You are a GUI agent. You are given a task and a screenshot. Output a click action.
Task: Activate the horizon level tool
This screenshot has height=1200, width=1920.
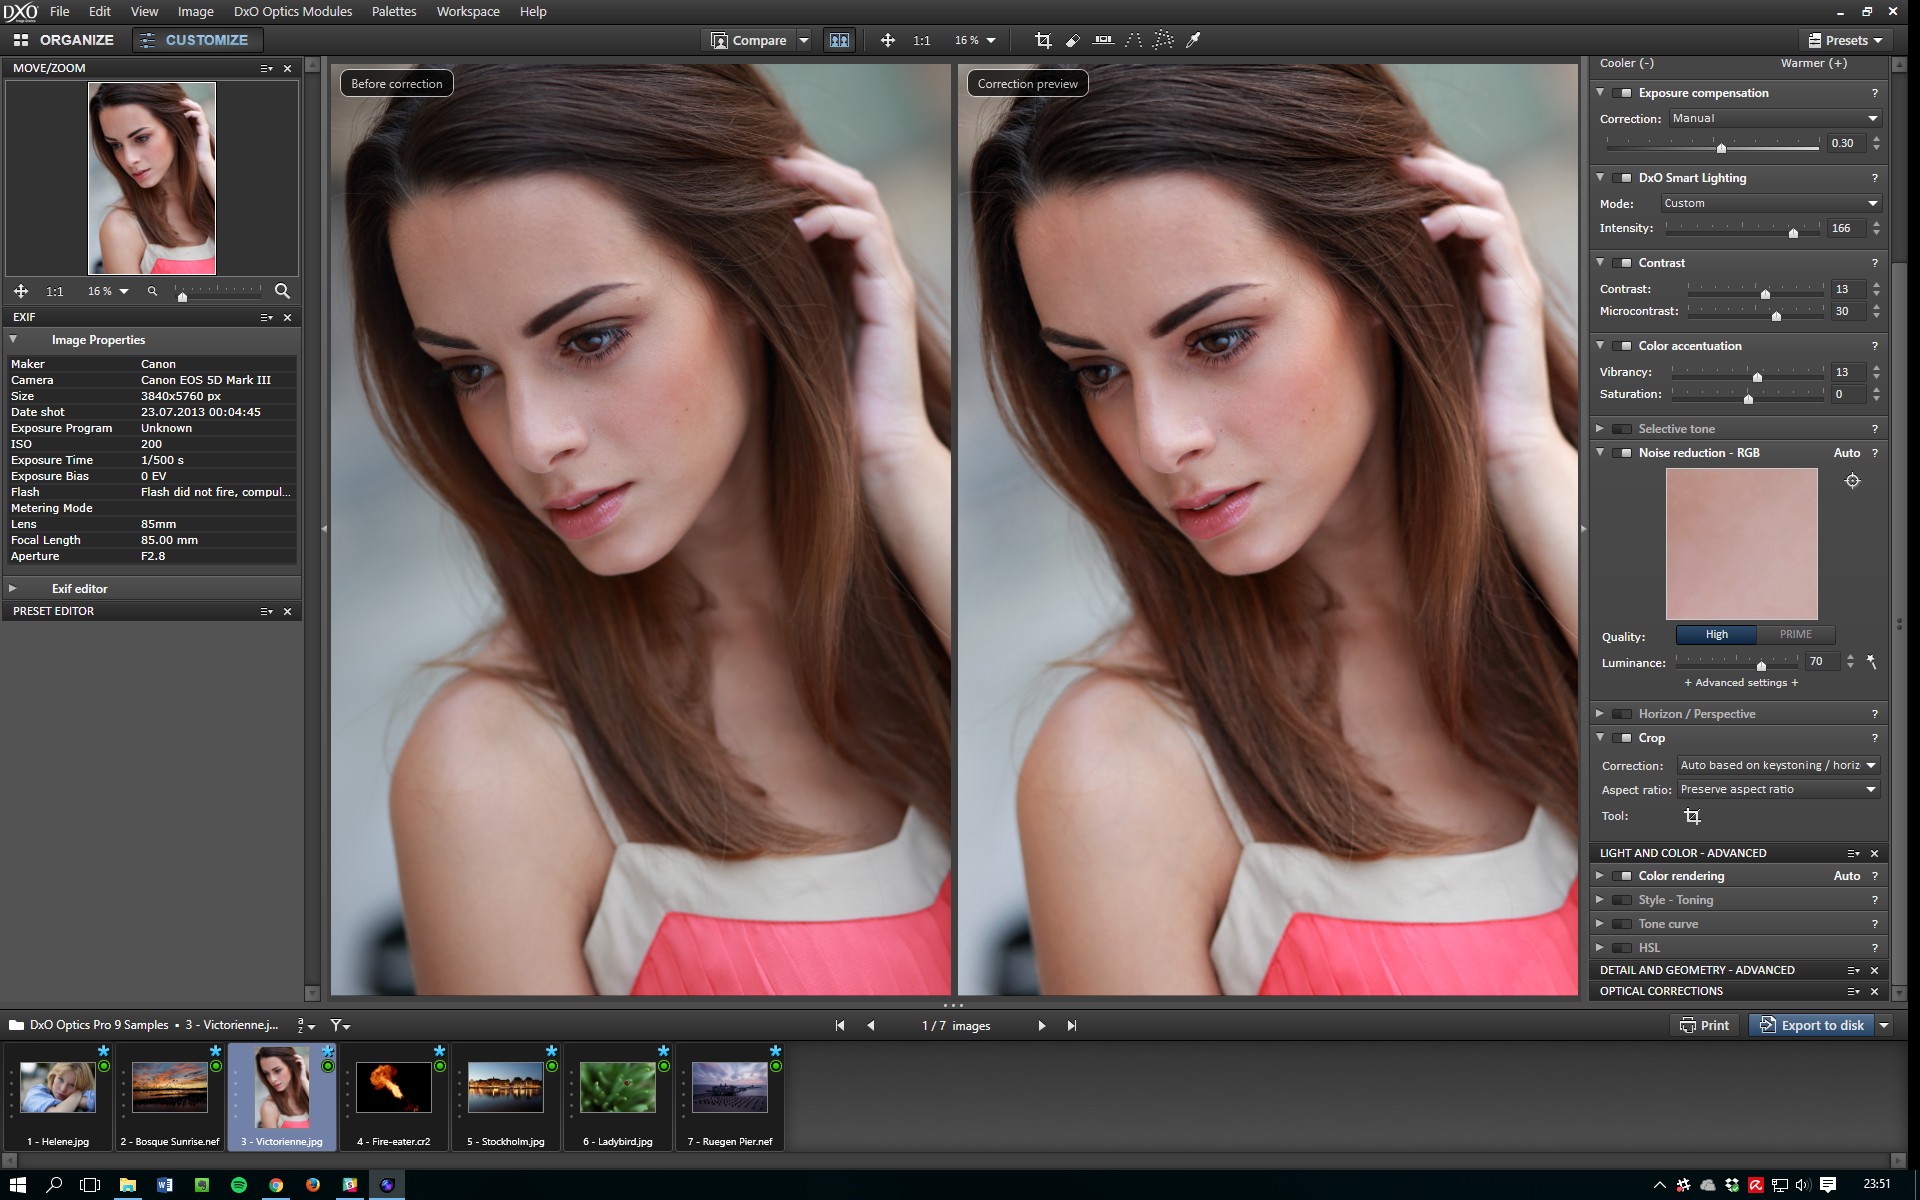pos(1103,40)
